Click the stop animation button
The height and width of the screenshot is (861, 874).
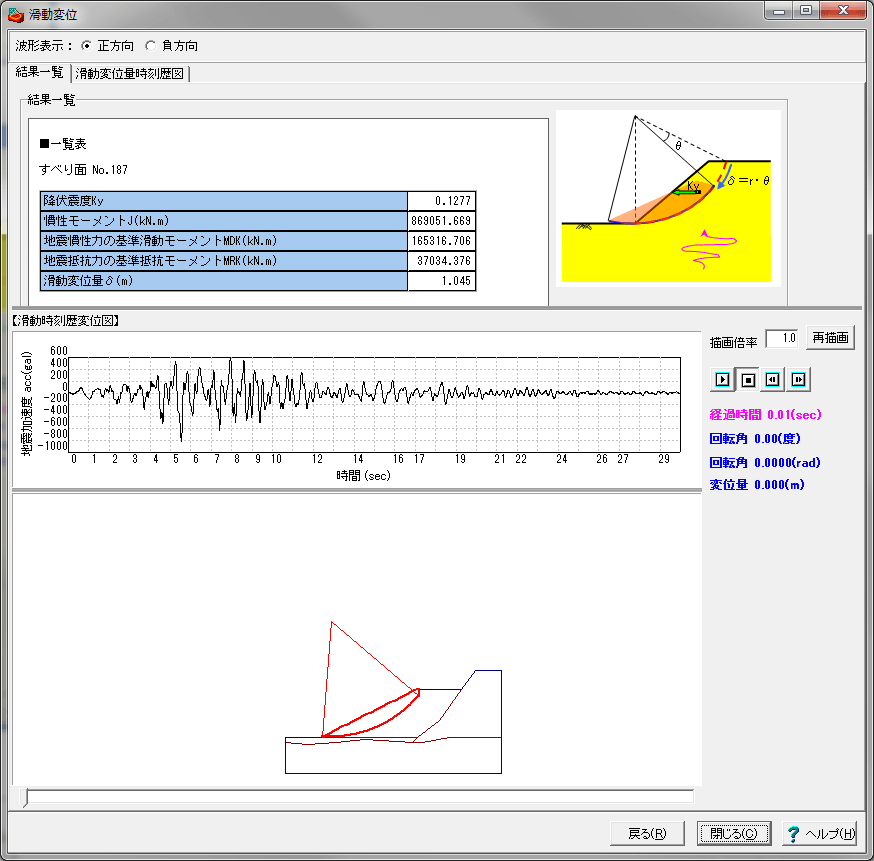[748, 380]
